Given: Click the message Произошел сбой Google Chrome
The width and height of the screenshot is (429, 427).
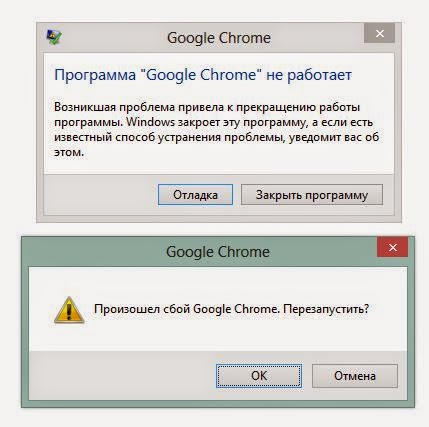Looking at the screenshot, I should [x=231, y=309].
